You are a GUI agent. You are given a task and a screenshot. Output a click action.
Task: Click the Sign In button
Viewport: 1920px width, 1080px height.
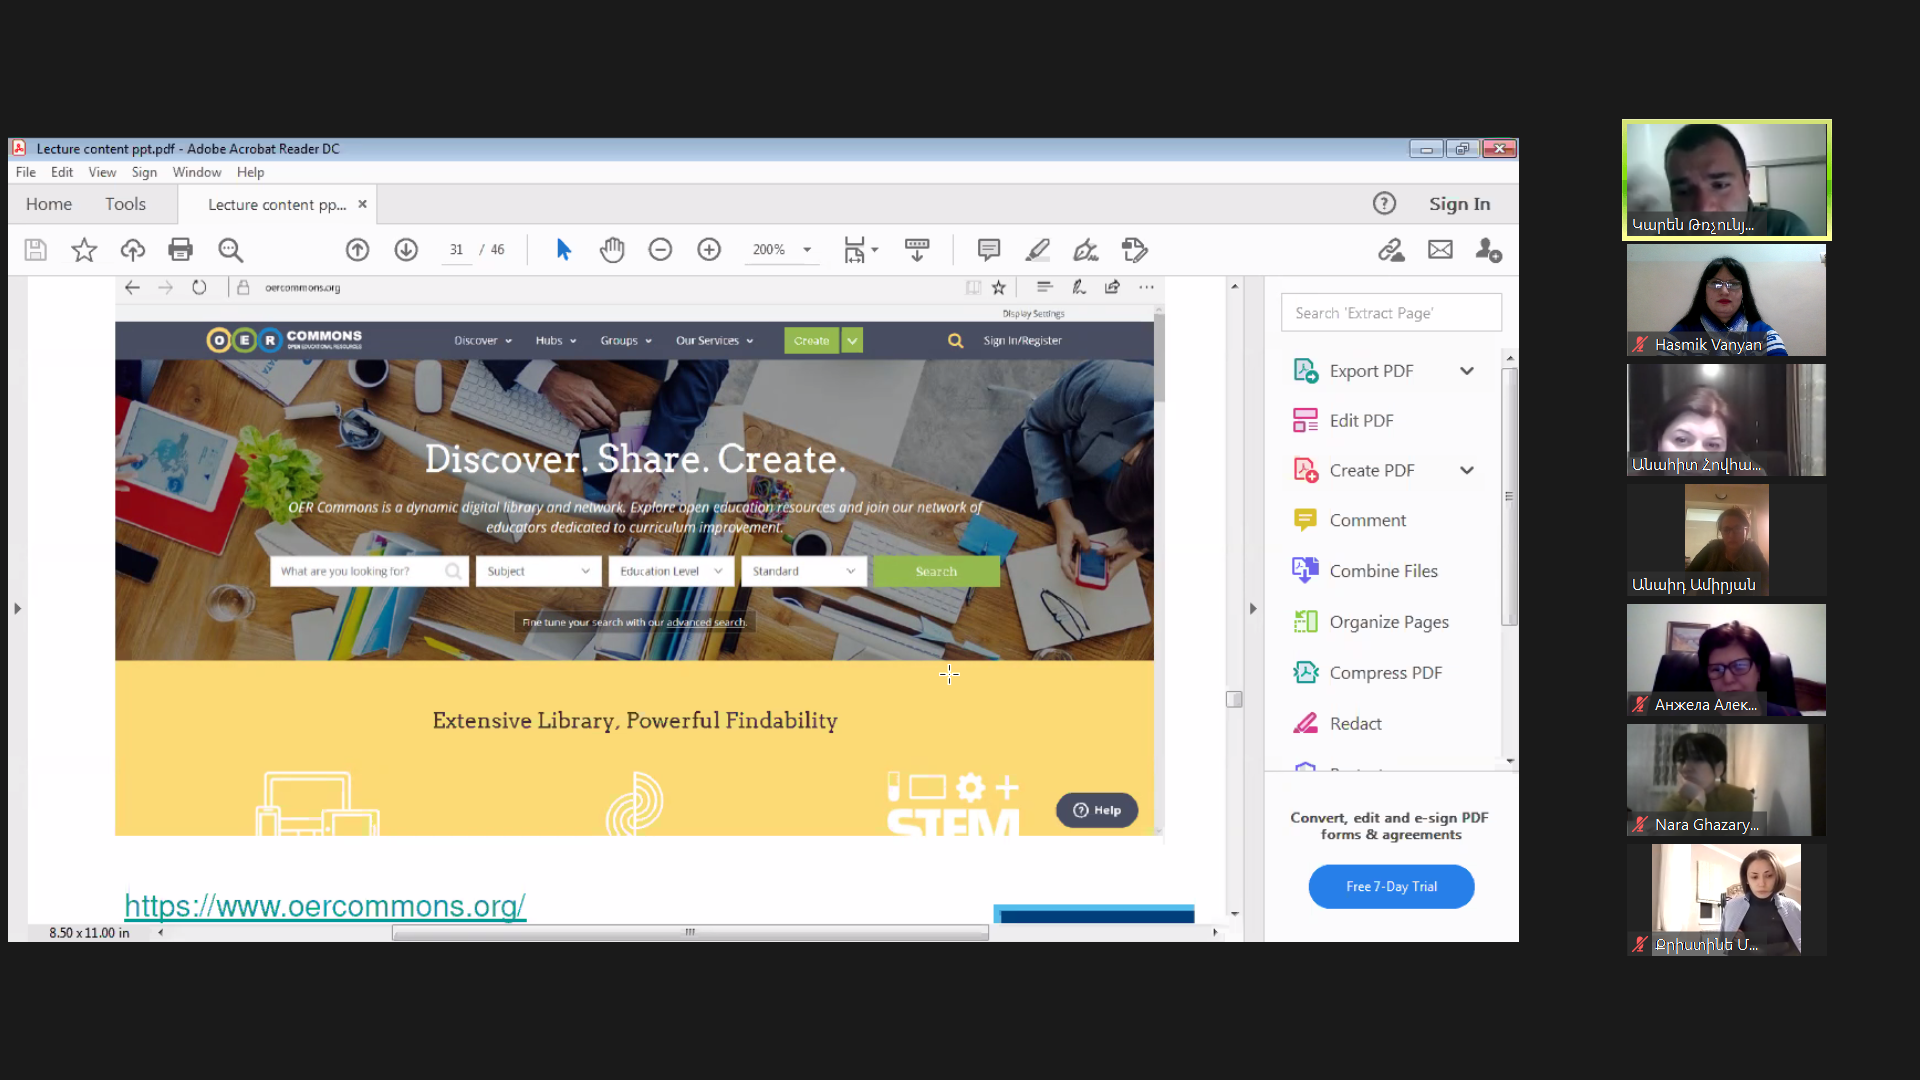[x=1459, y=204]
